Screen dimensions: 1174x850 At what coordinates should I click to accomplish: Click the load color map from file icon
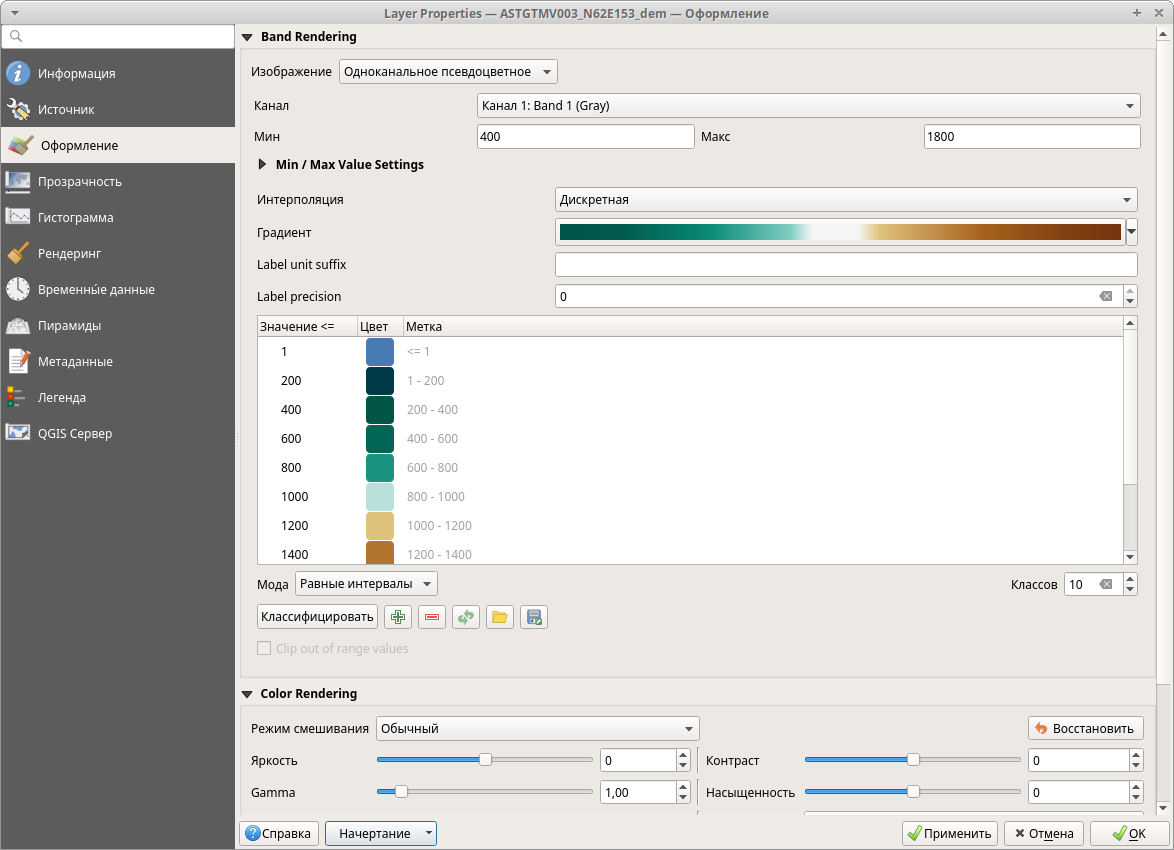[500, 617]
